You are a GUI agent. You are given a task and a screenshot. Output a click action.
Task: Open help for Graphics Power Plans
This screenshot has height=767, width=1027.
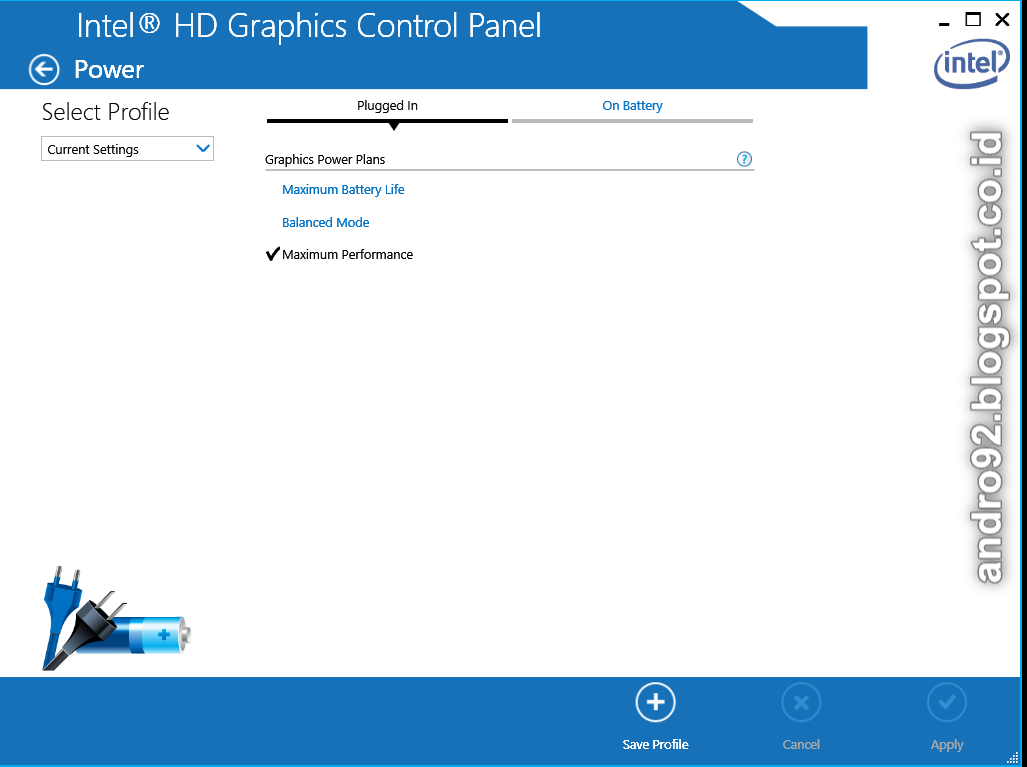(x=744, y=159)
